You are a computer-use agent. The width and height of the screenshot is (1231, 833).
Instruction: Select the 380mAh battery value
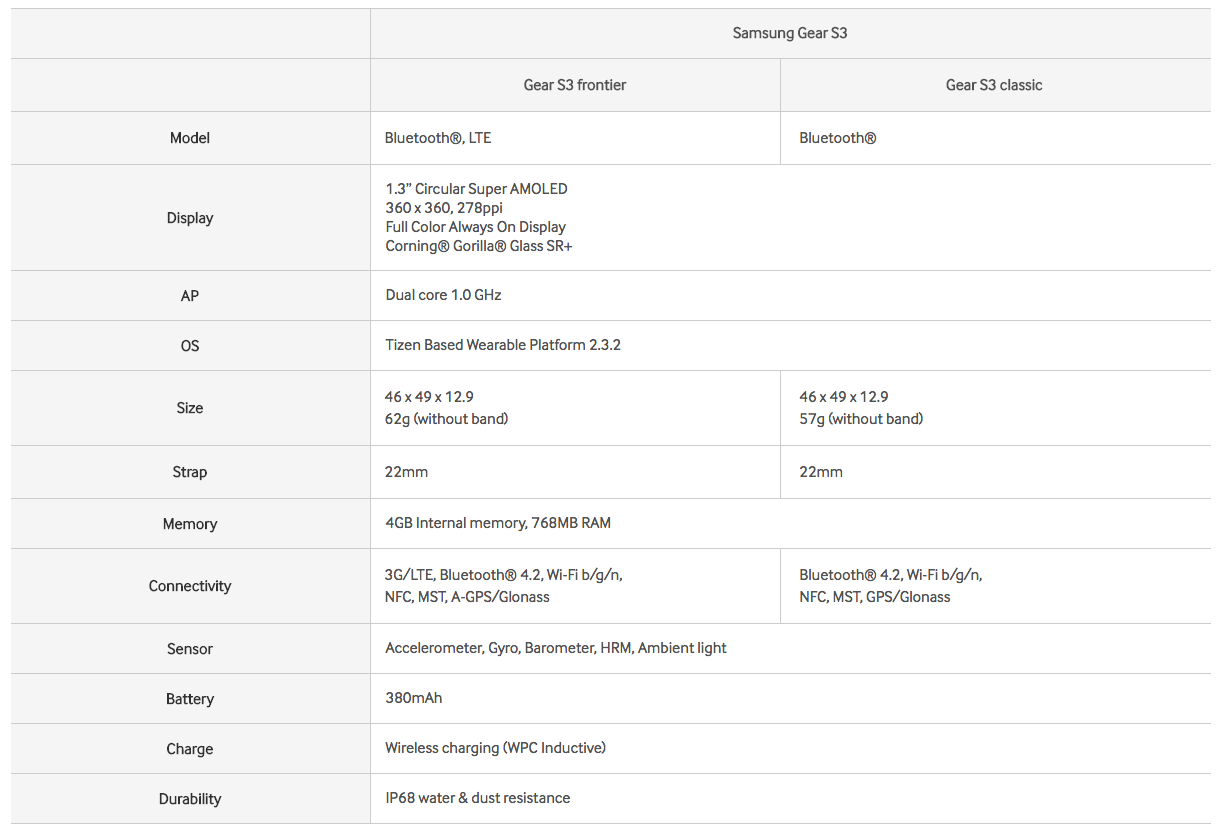[414, 698]
